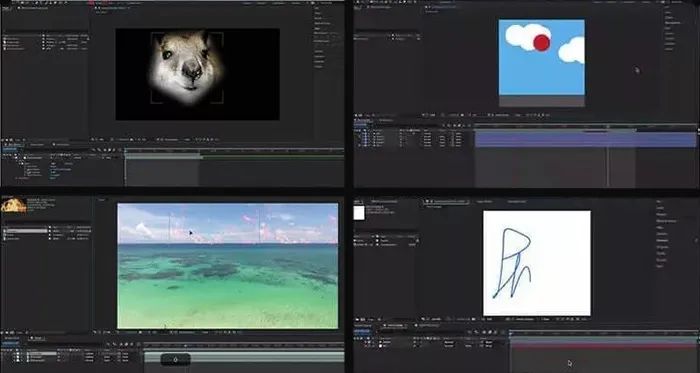700x373 pixels.
Task: Click the Graph Editor icon in signature timeline
Action: point(503,332)
